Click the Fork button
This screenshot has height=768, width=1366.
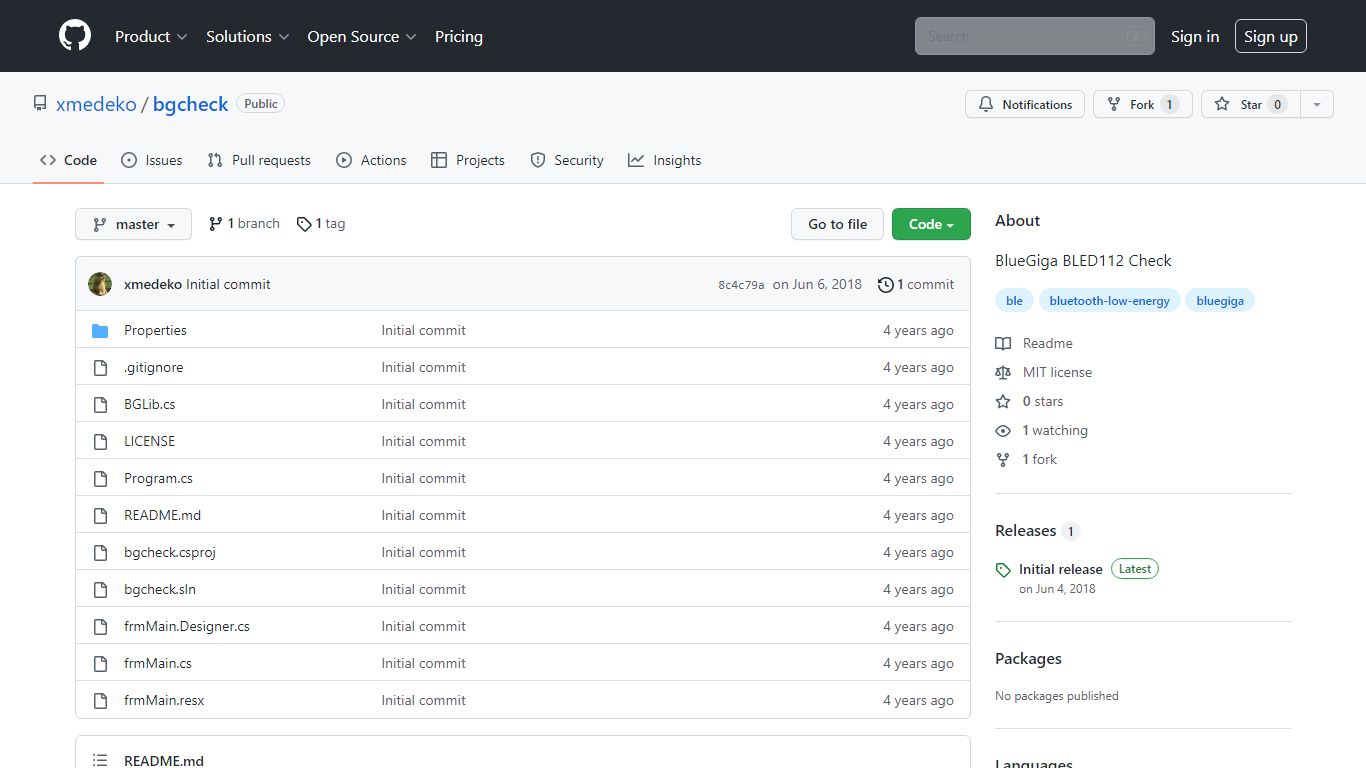[x=1143, y=104]
